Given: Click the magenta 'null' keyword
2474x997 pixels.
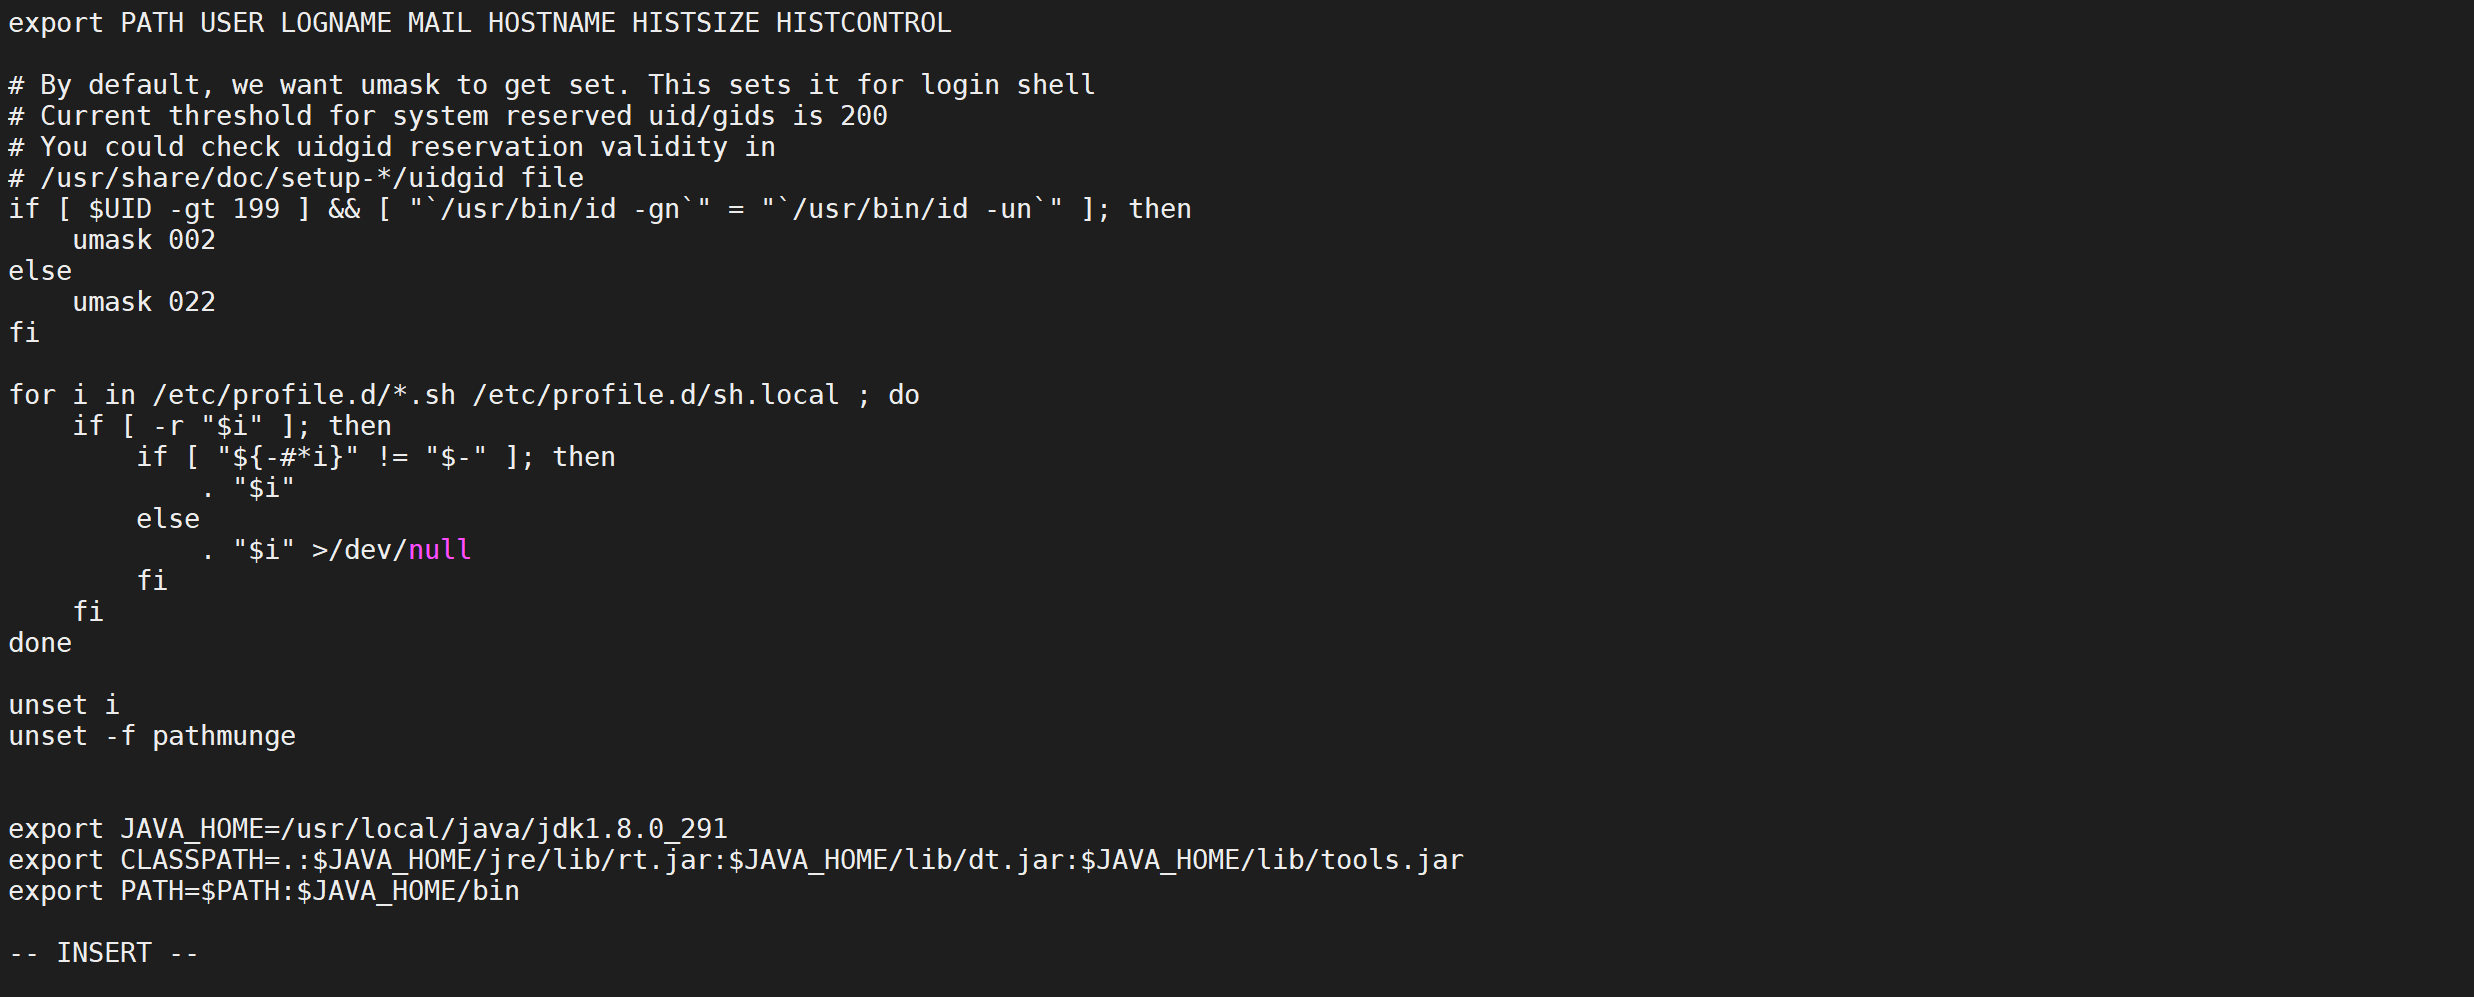Looking at the screenshot, I should pos(440,550).
